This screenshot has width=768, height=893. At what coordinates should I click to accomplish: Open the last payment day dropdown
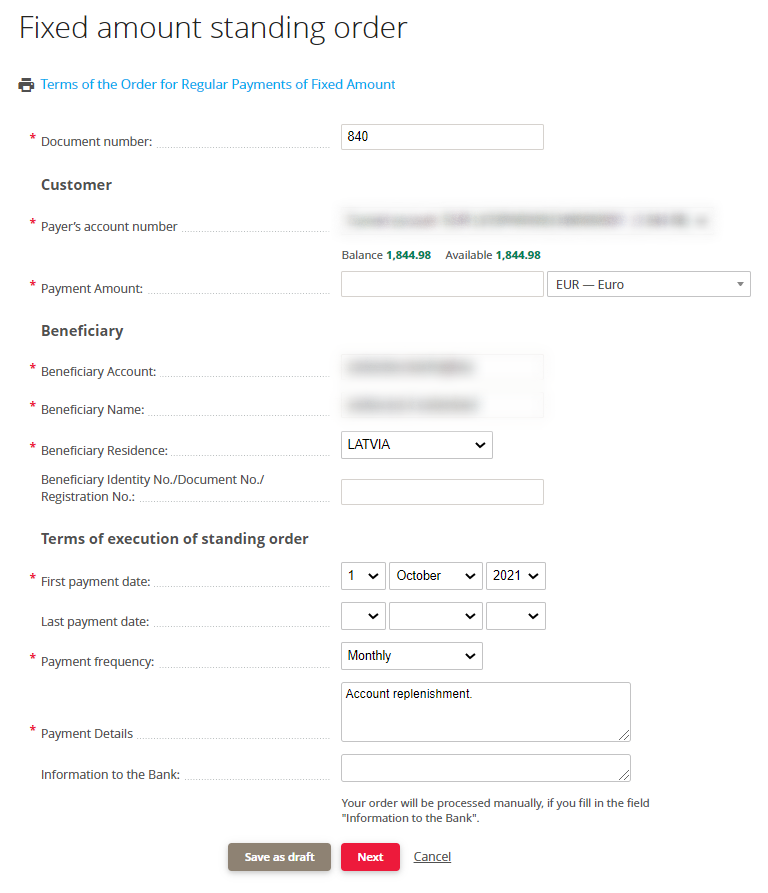click(x=363, y=616)
